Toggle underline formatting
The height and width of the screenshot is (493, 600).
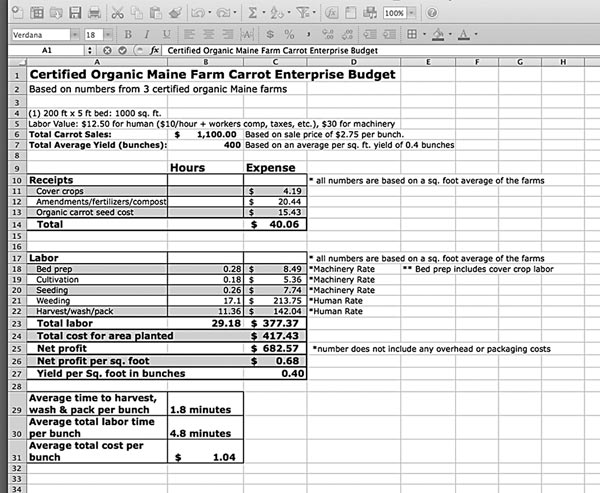[x=166, y=34]
